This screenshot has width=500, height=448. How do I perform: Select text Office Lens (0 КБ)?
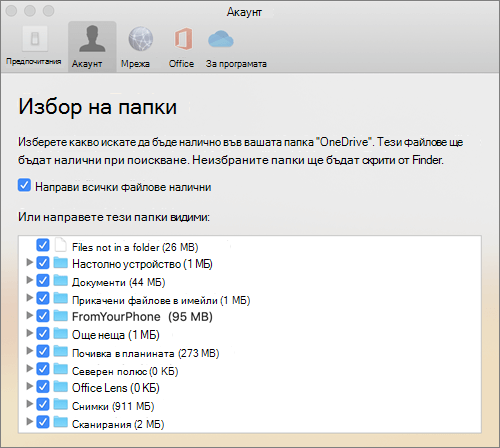(116, 388)
